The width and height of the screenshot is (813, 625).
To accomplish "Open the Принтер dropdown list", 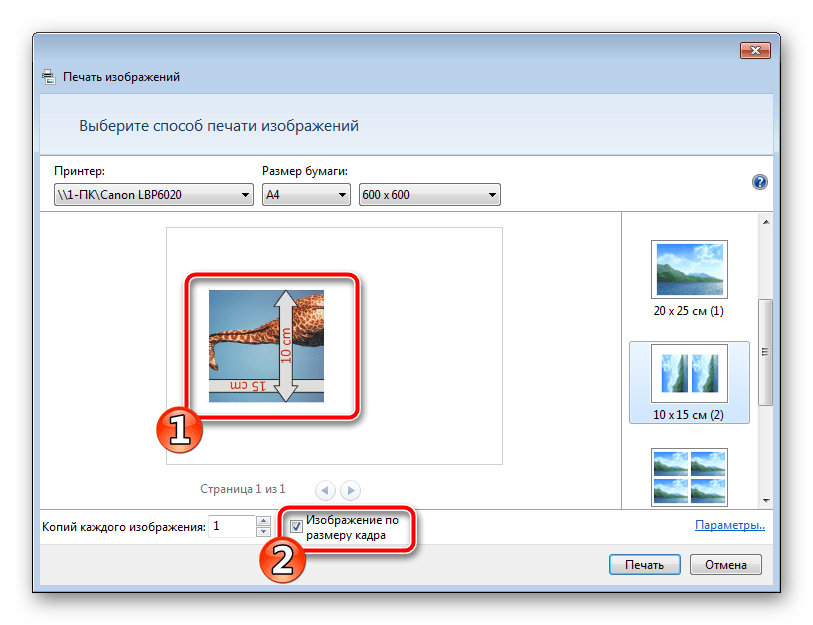I will pos(152,195).
